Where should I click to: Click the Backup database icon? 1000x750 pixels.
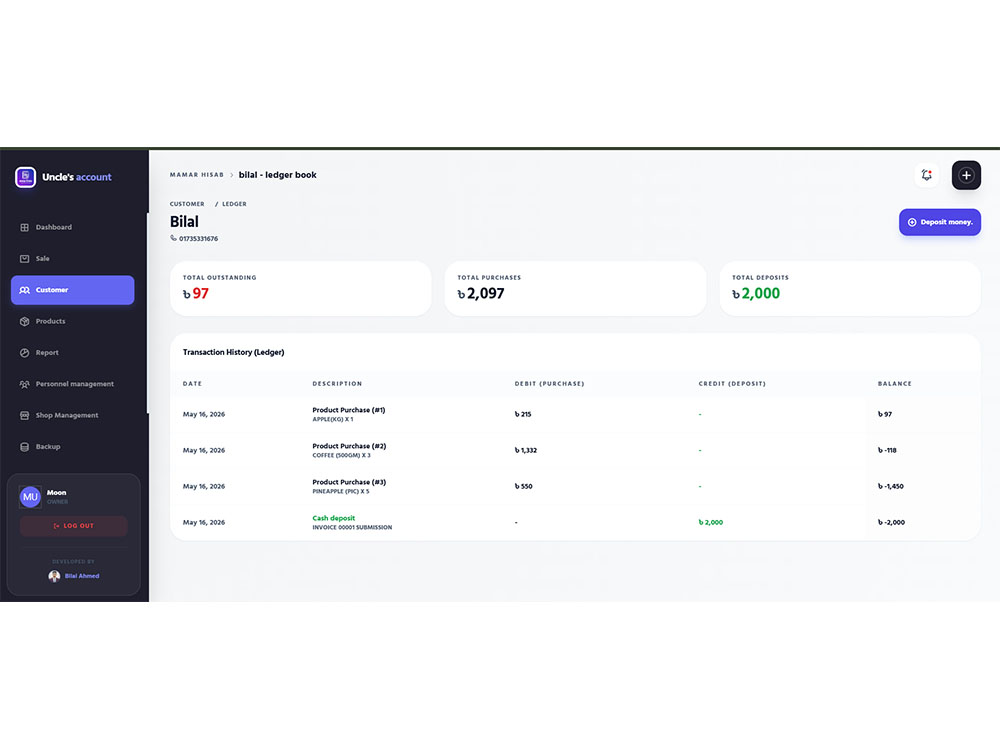[x=24, y=446]
